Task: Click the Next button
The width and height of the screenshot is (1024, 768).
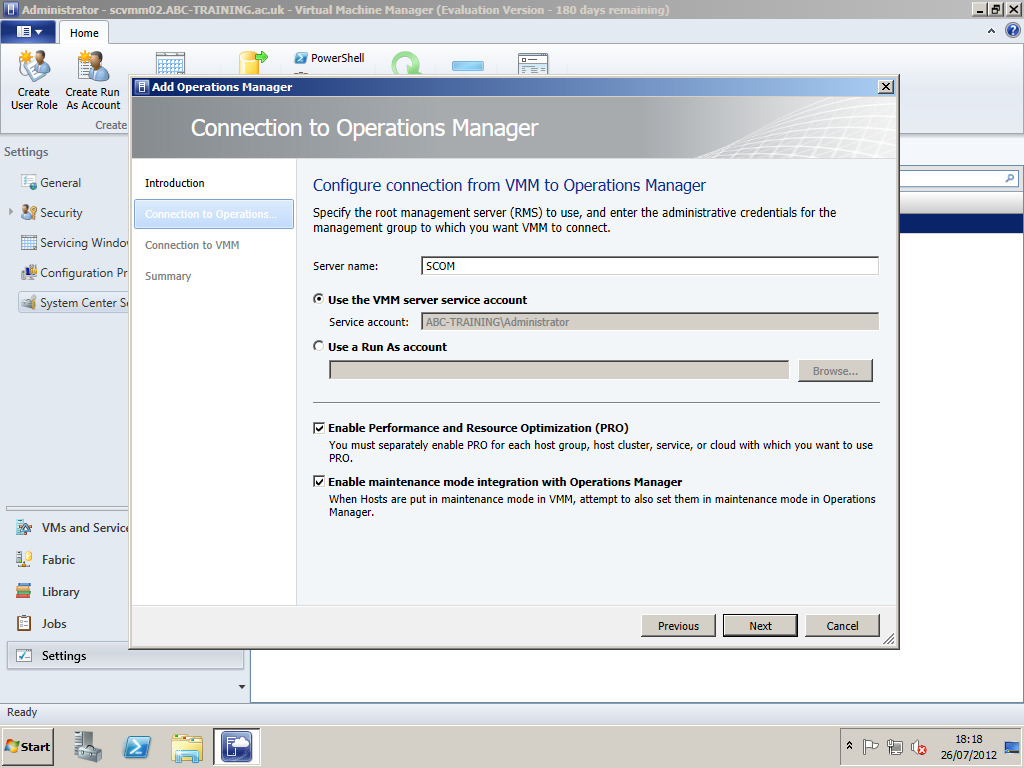Action: point(760,626)
